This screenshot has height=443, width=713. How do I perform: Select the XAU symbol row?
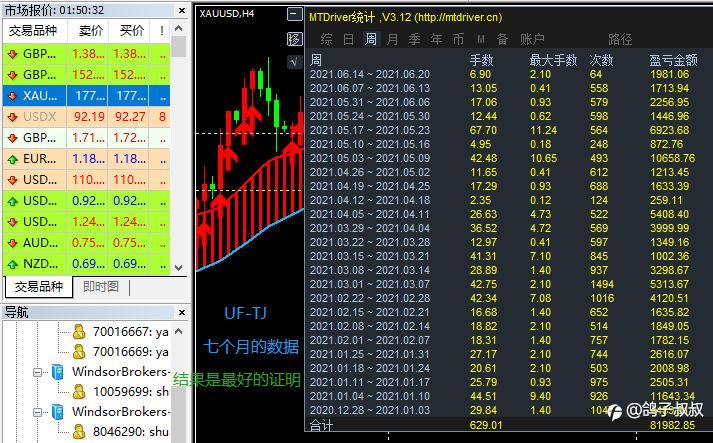tap(86, 96)
